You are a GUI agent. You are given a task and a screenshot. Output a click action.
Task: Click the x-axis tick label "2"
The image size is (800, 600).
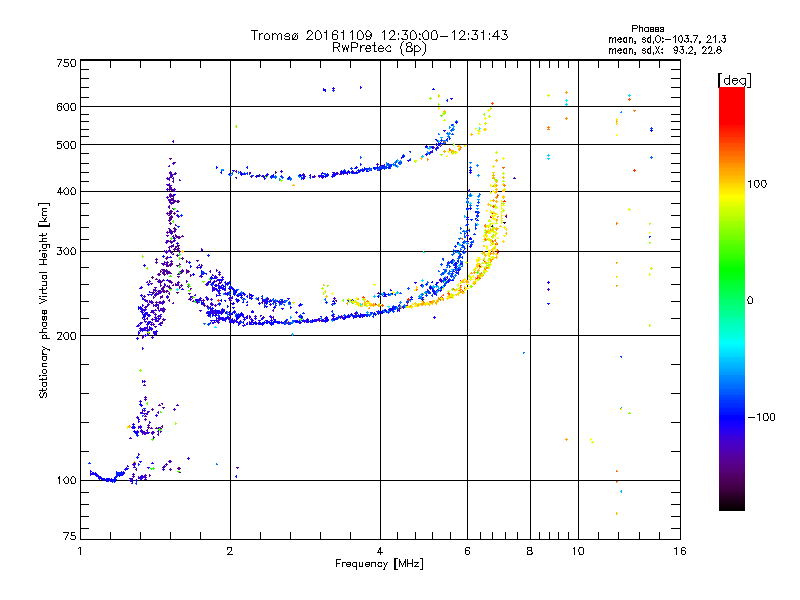click(x=230, y=551)
